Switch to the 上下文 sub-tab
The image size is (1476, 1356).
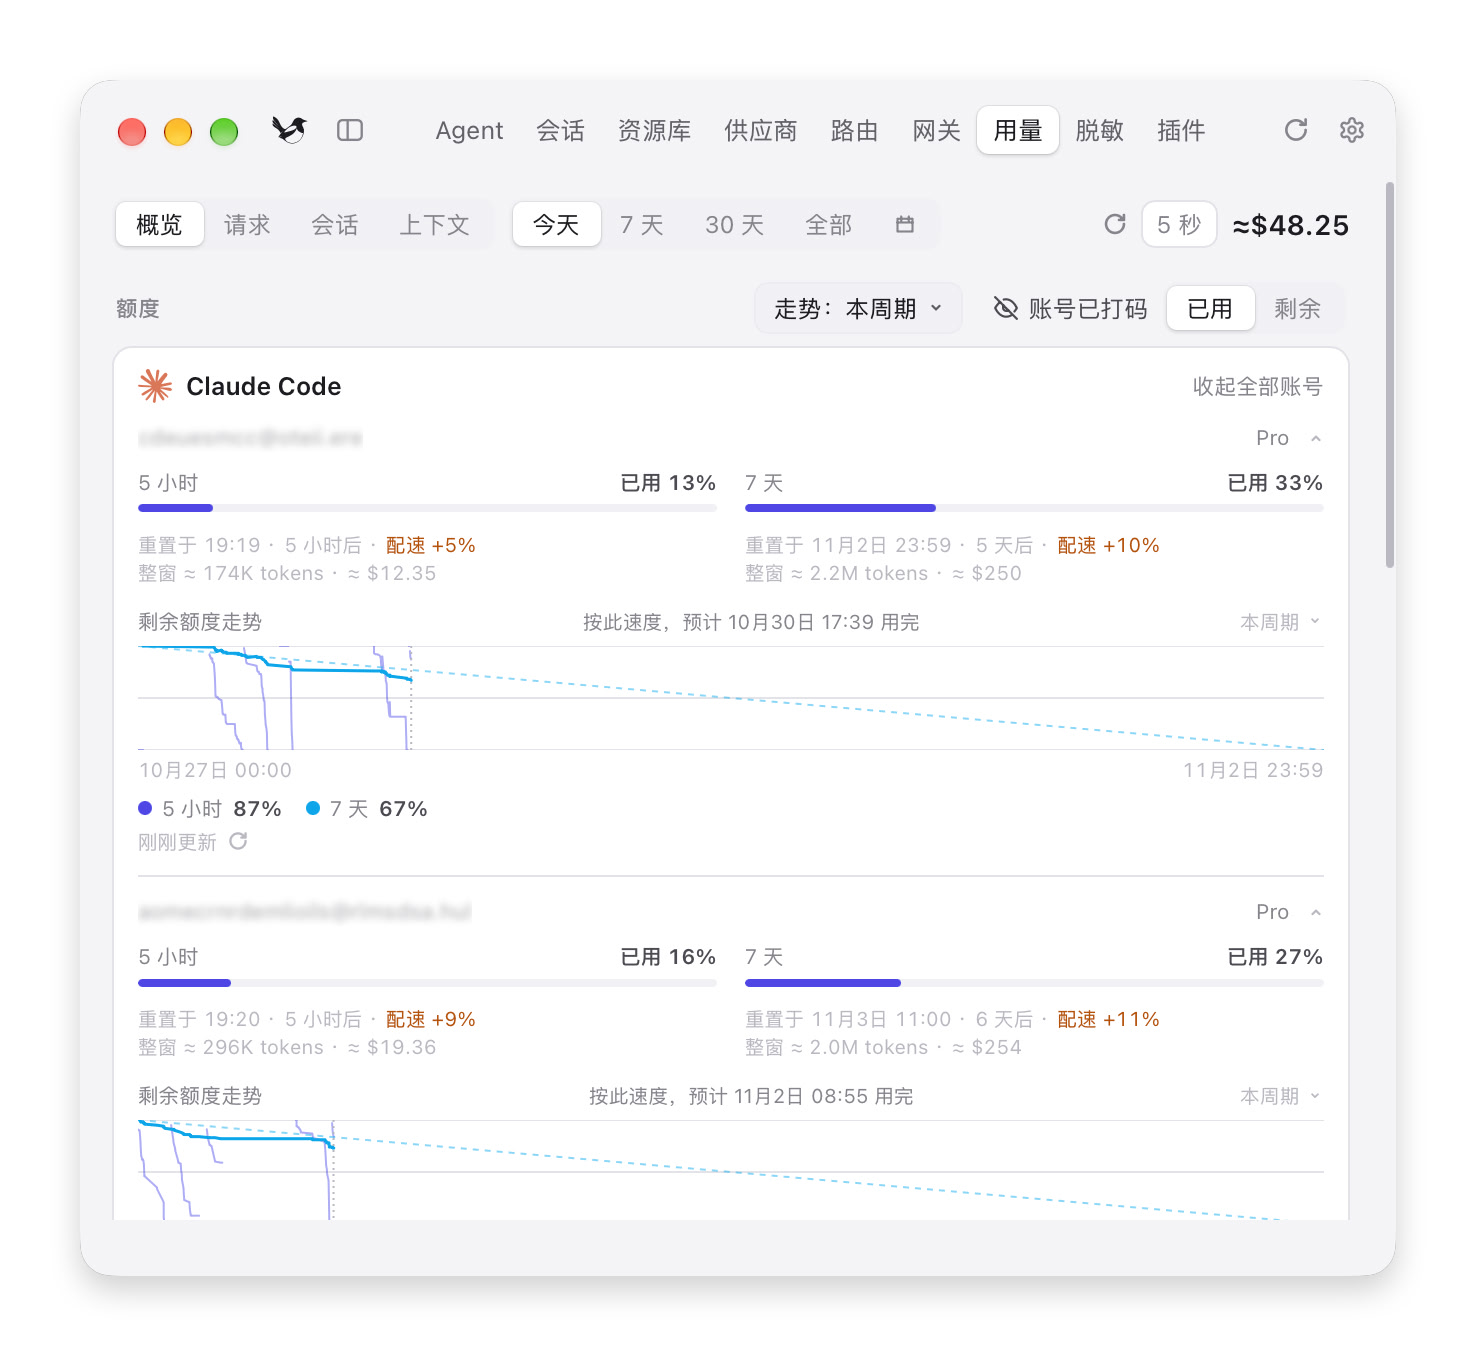tap(434, 224)
